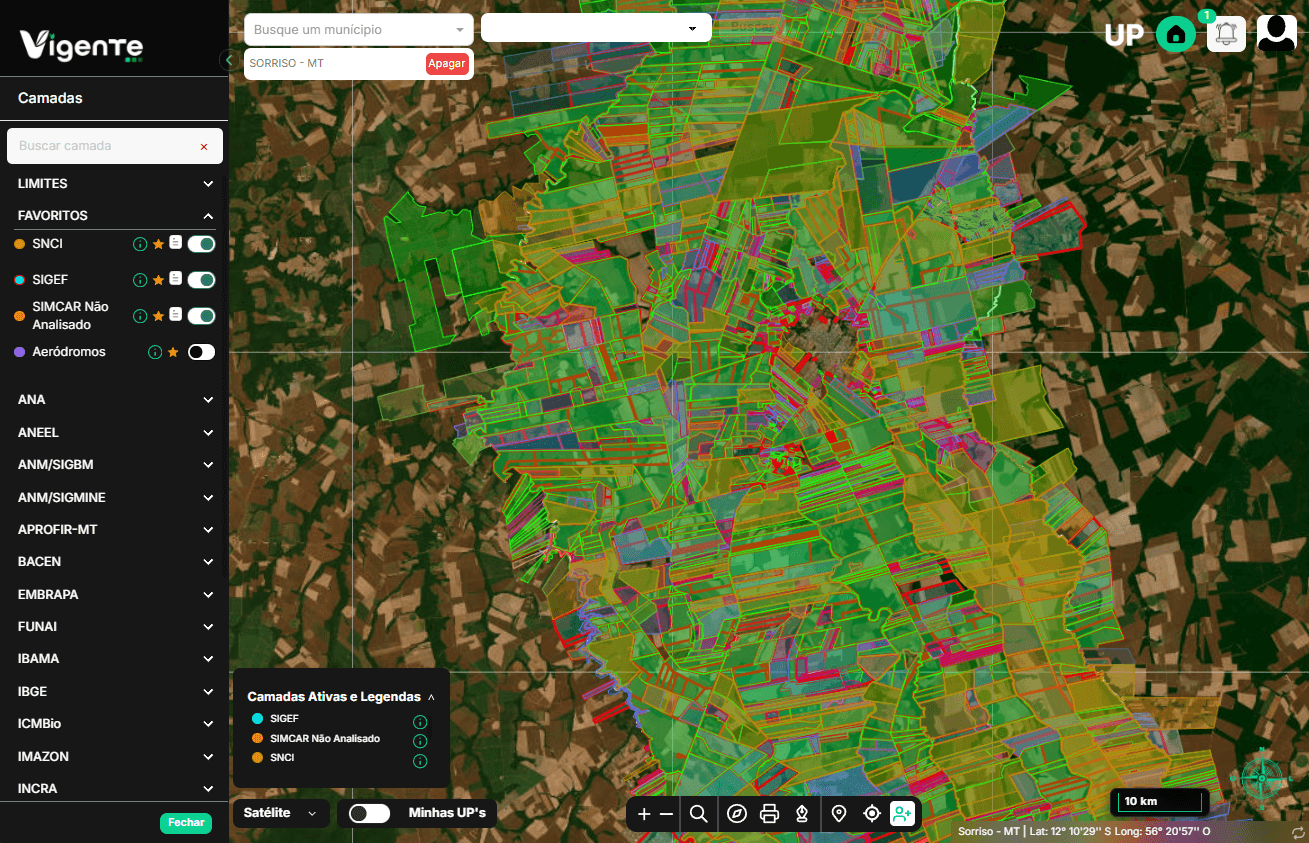1309x843 pixels.
Task: Expand the BACEN layer group
Action: coord(114,562)
